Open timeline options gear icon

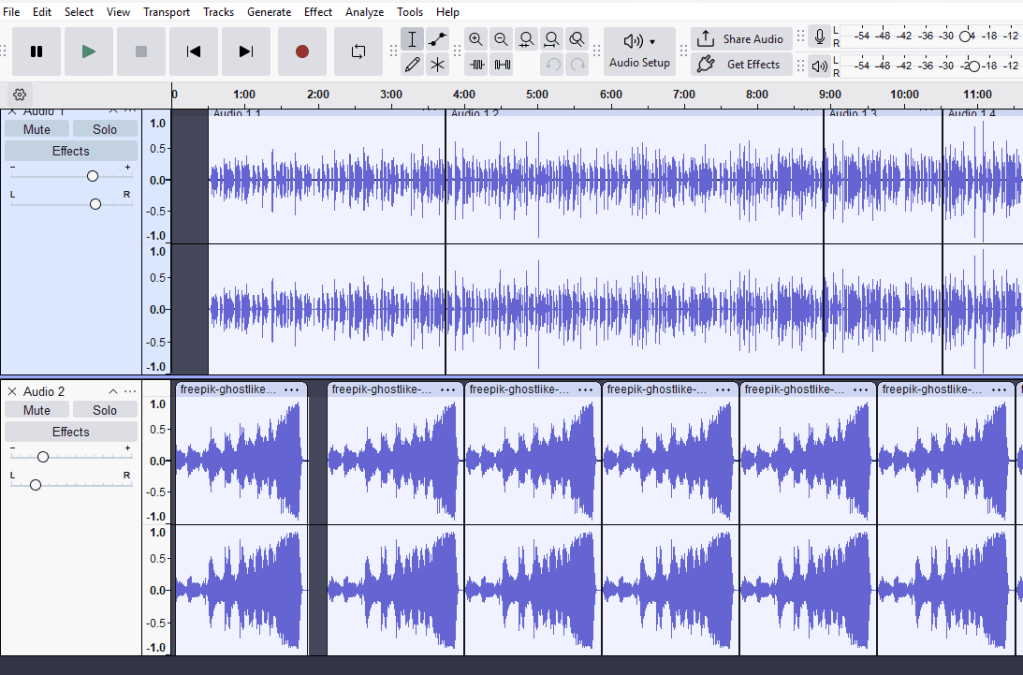point(19,95)
